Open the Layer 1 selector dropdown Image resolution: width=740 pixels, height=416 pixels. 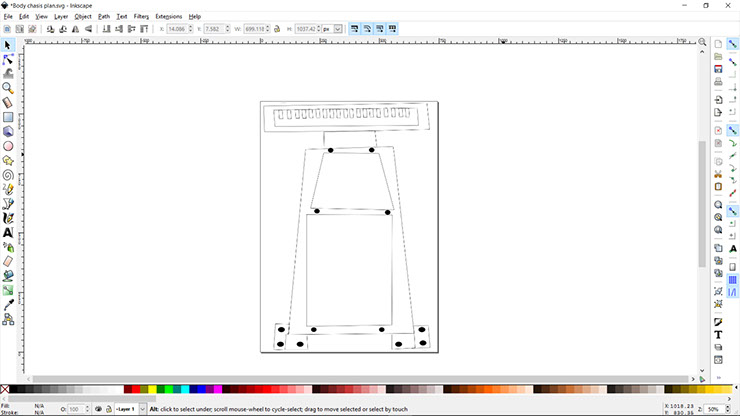142,409
